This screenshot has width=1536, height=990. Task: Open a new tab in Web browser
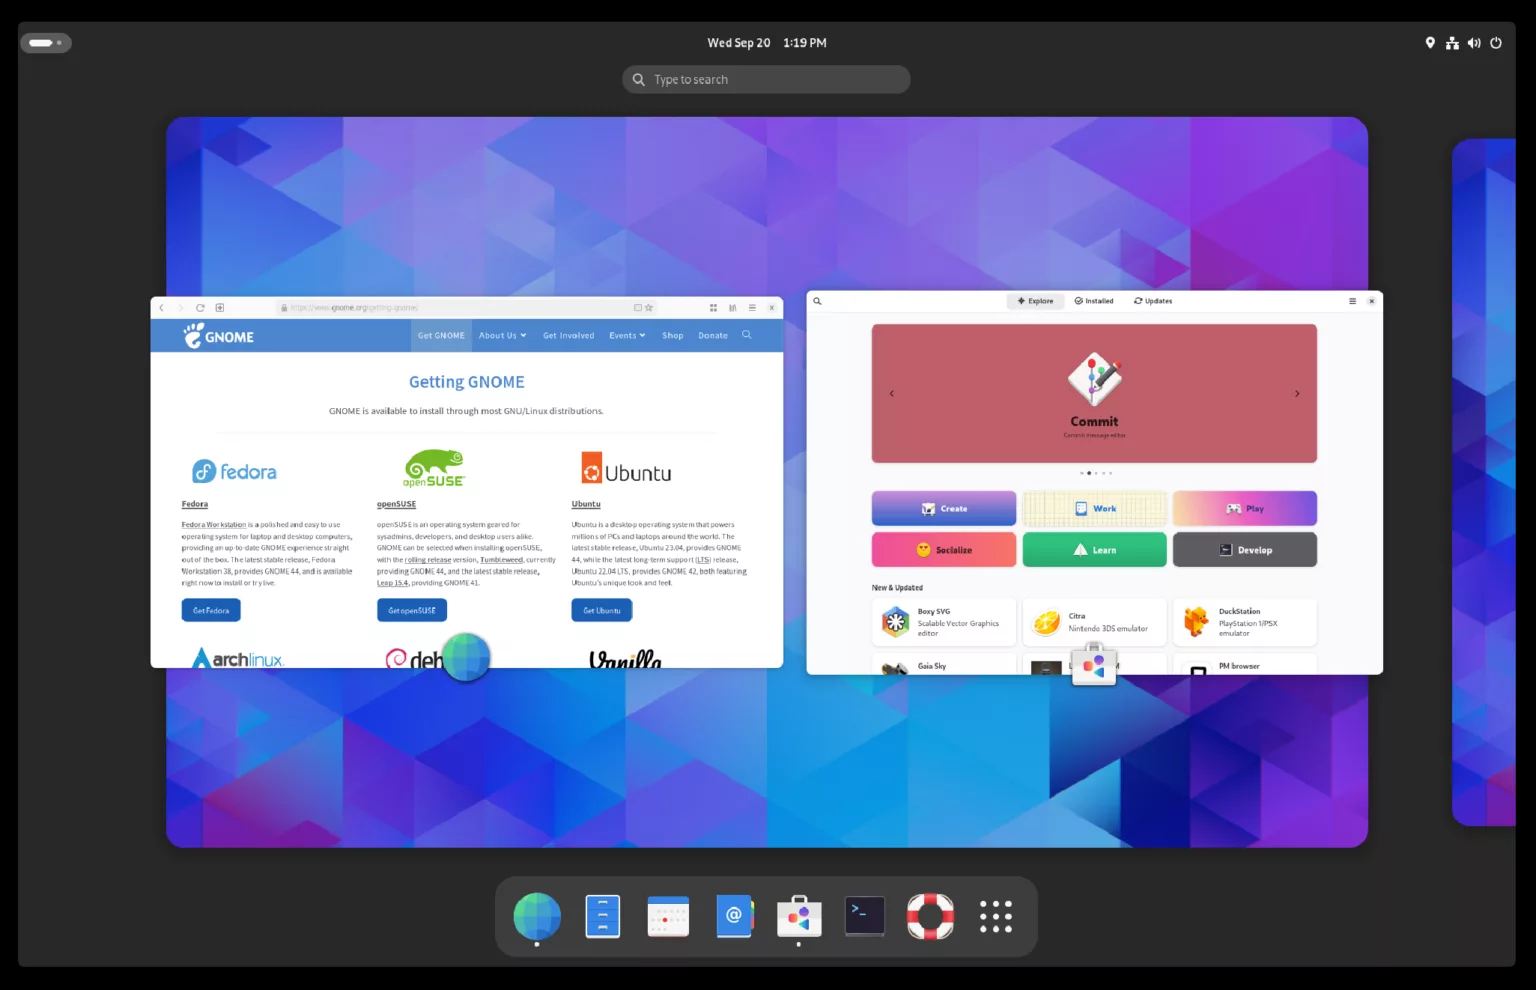point(220,308)
